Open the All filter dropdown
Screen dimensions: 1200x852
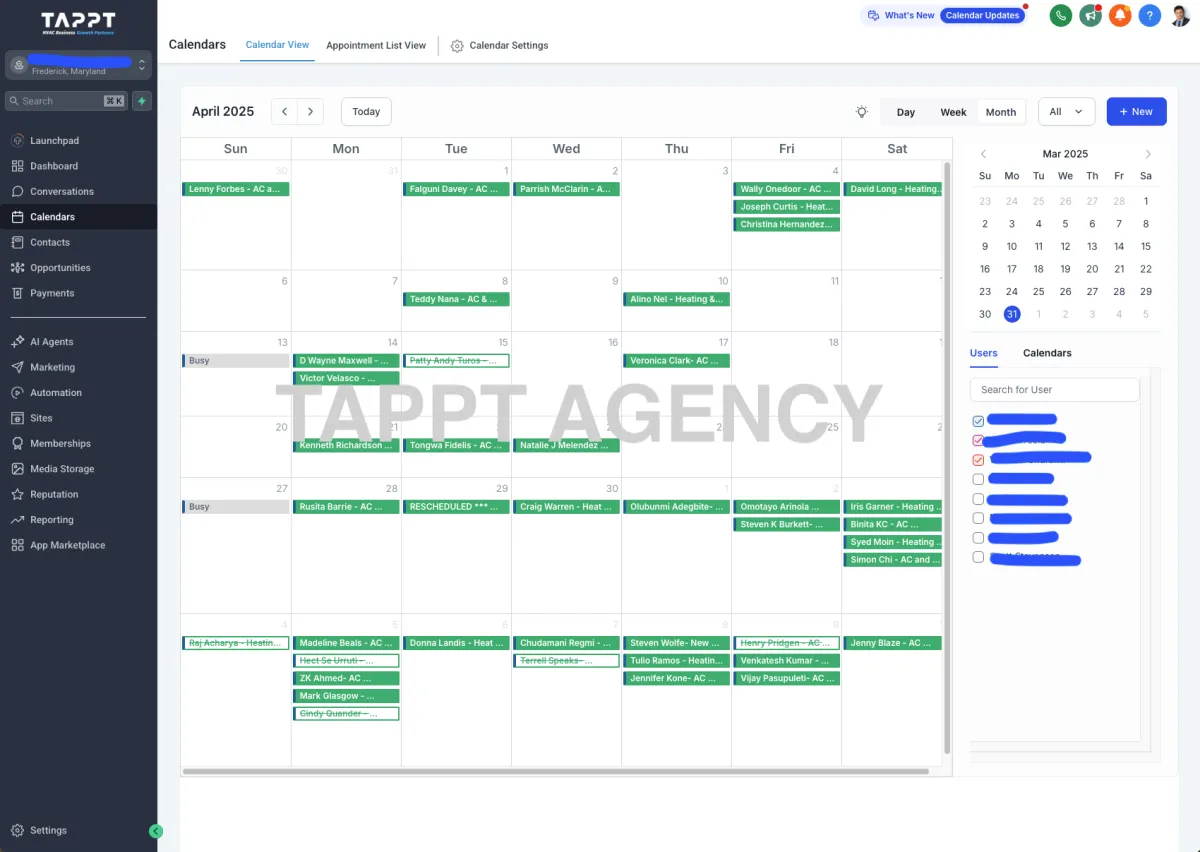pyautogui.click(x=1067, y=112)
